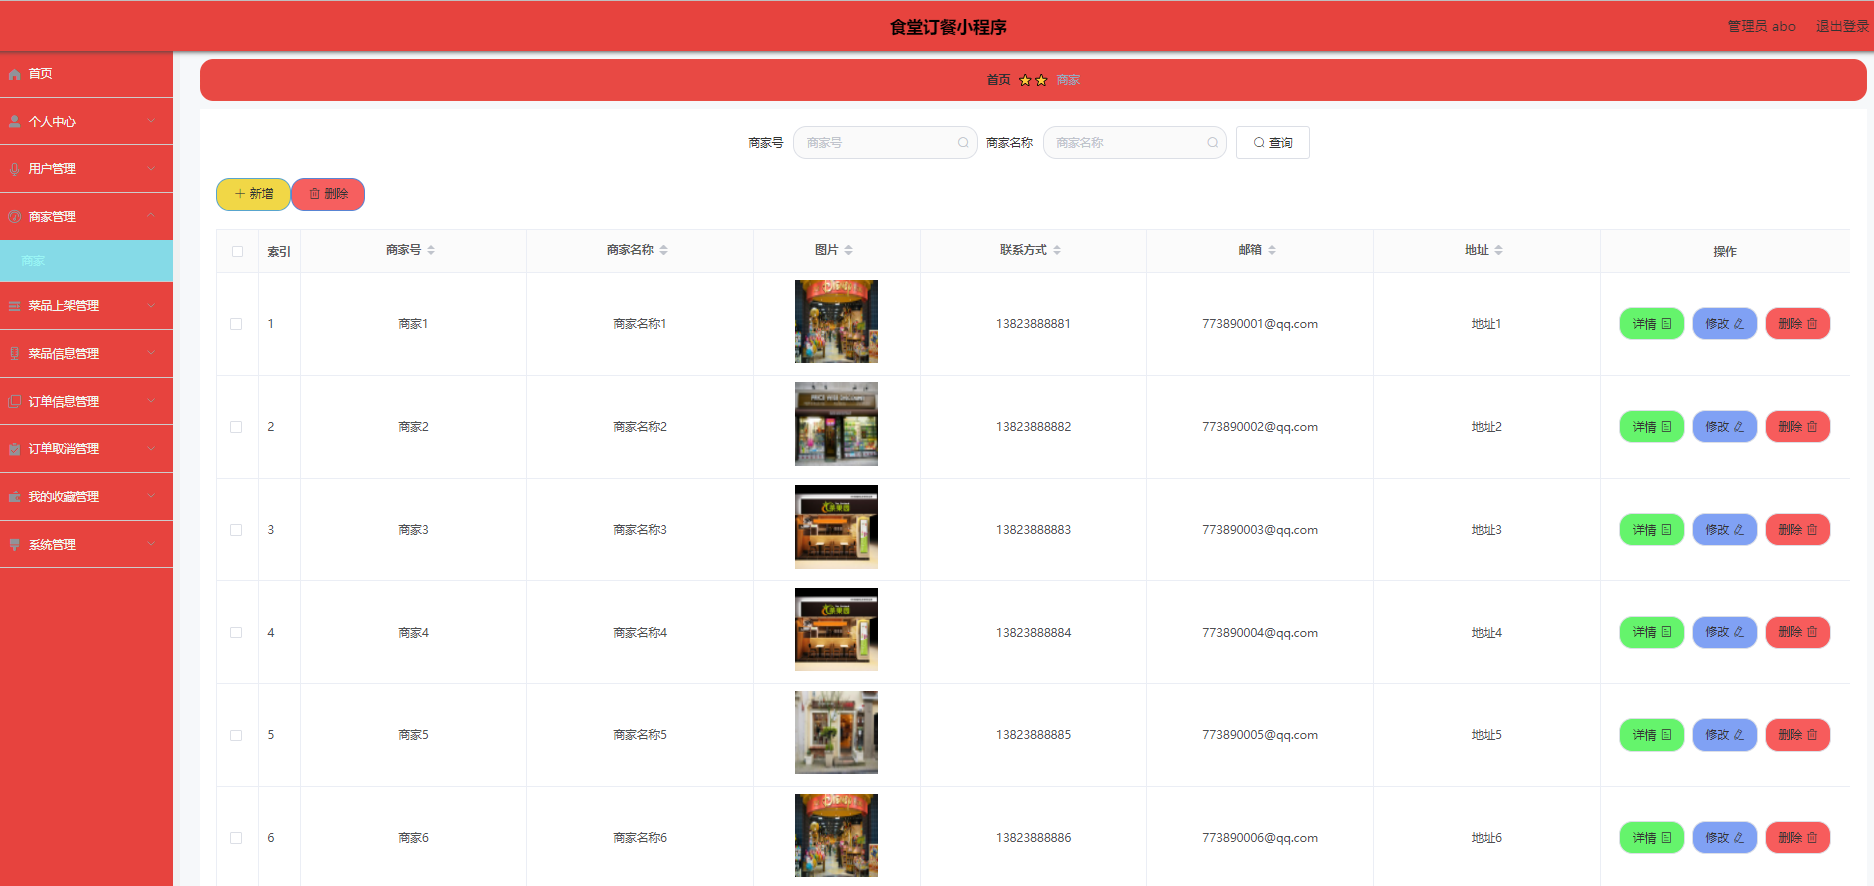Click the microphone icon beside 用户管理
Viewport: 1874px width, 886px height.
[x=15, y=169]
